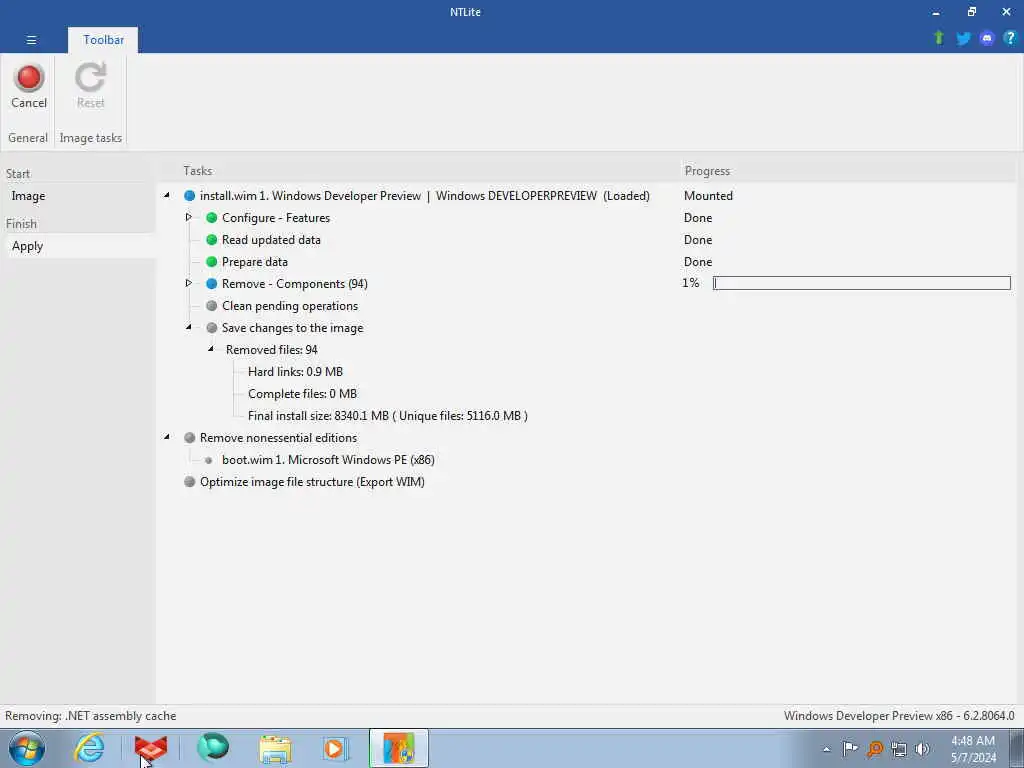
Task: Click the Tasks column header
Action: (198, 170)
